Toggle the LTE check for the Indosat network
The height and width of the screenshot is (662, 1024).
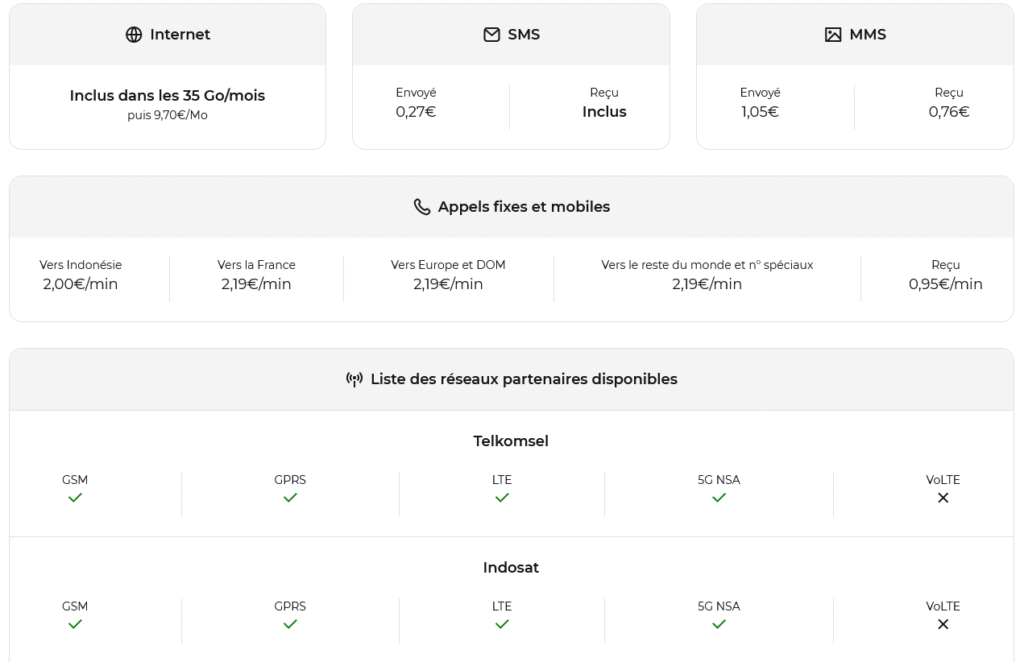502,624
